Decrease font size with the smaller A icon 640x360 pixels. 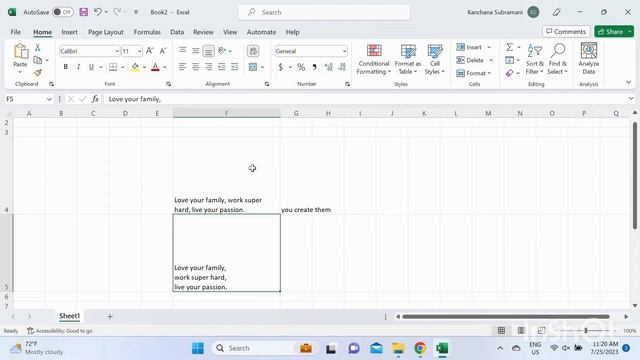click(x=163, y=51)
